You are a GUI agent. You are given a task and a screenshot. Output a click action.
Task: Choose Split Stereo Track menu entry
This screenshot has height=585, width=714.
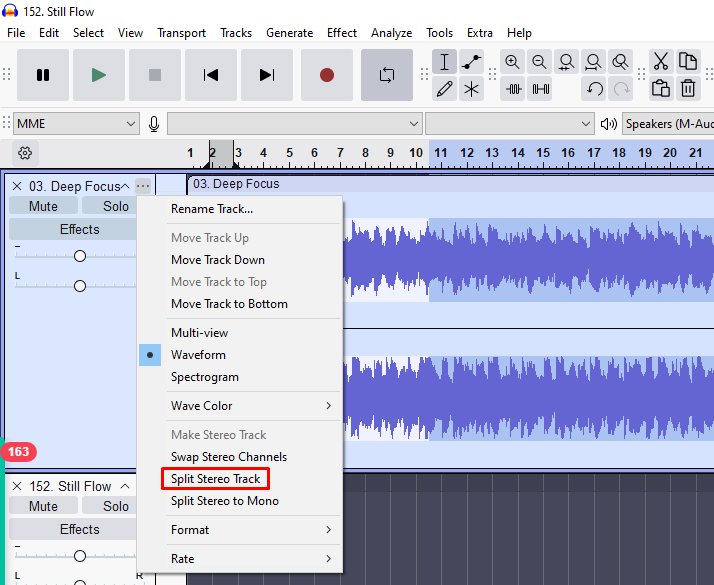[x=240, y=479]
